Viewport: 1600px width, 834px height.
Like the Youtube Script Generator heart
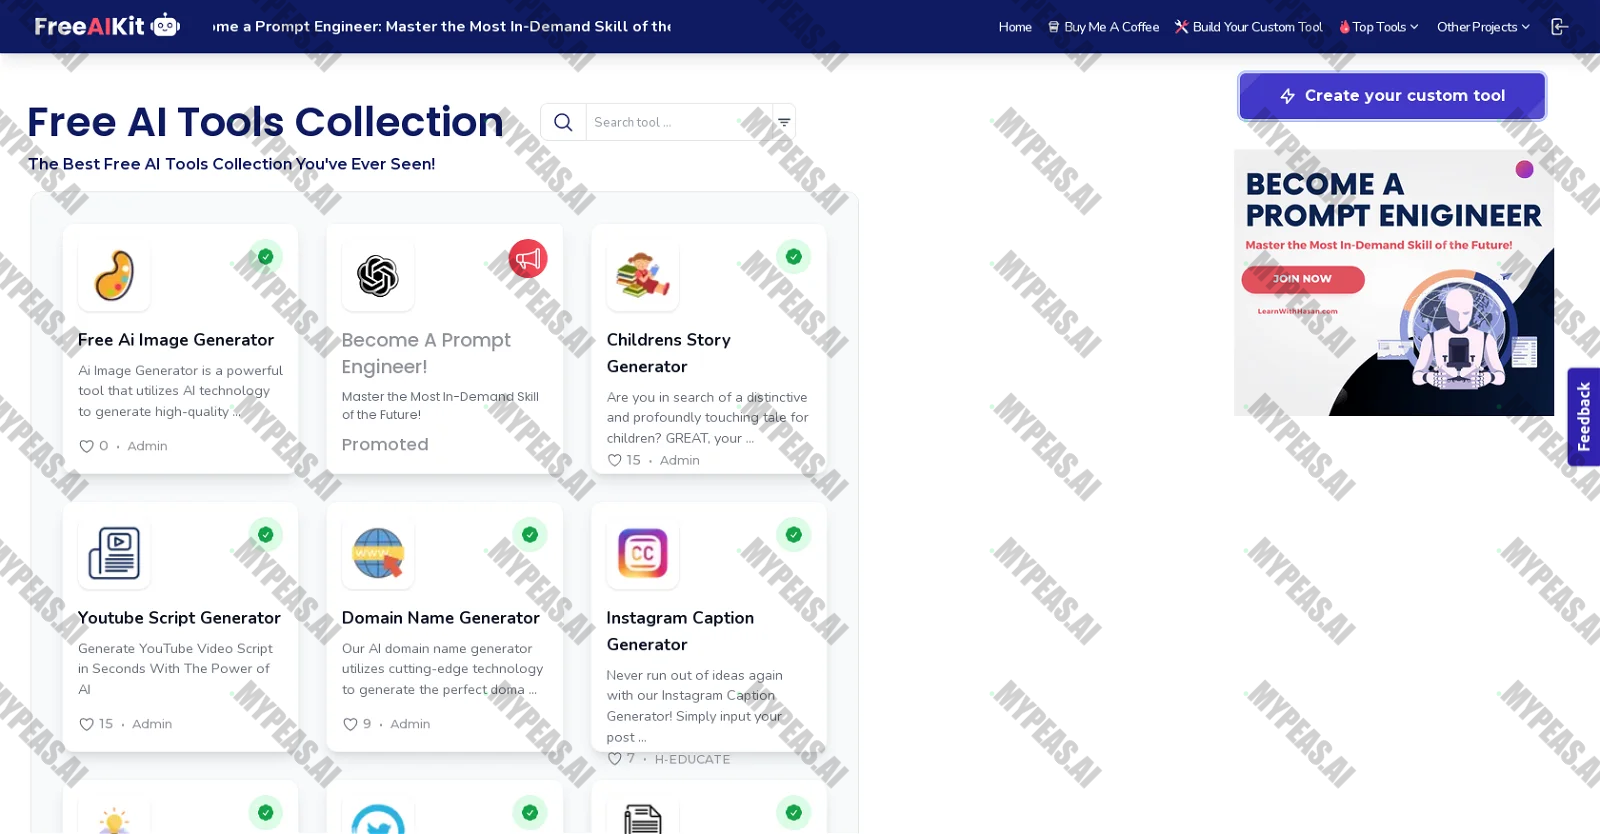[86, 724]
